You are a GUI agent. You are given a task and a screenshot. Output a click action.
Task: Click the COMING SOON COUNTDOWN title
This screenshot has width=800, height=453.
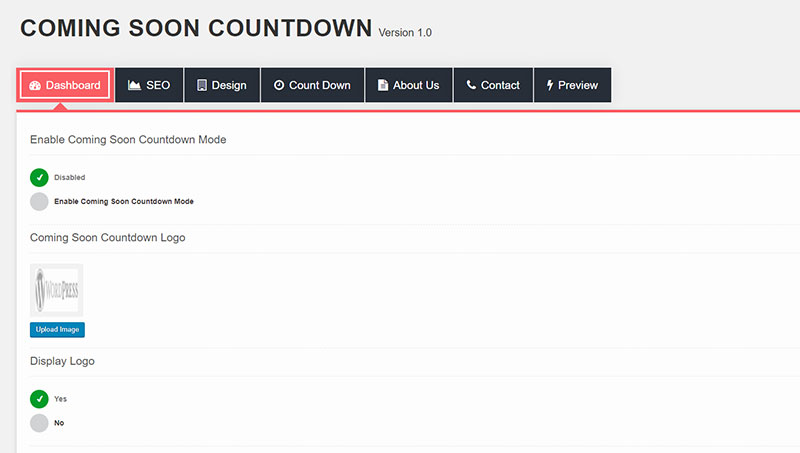point(196,28)
